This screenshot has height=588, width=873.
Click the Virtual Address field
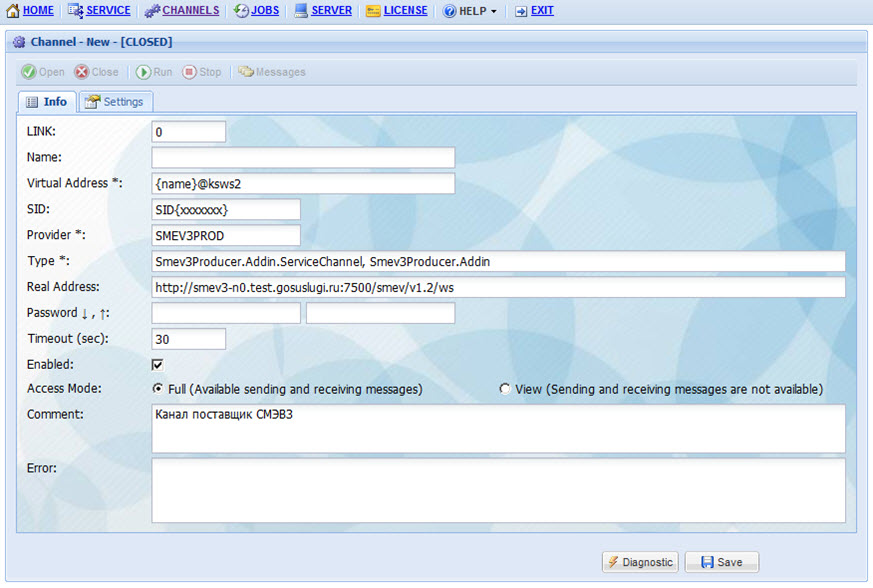[x=303, y=184]
